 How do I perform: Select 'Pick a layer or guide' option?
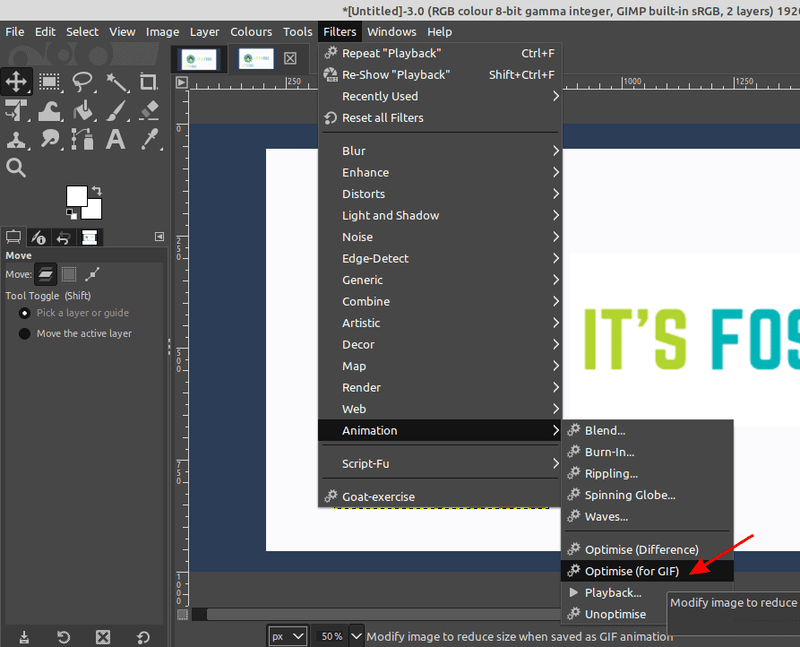tap(25, 313)
